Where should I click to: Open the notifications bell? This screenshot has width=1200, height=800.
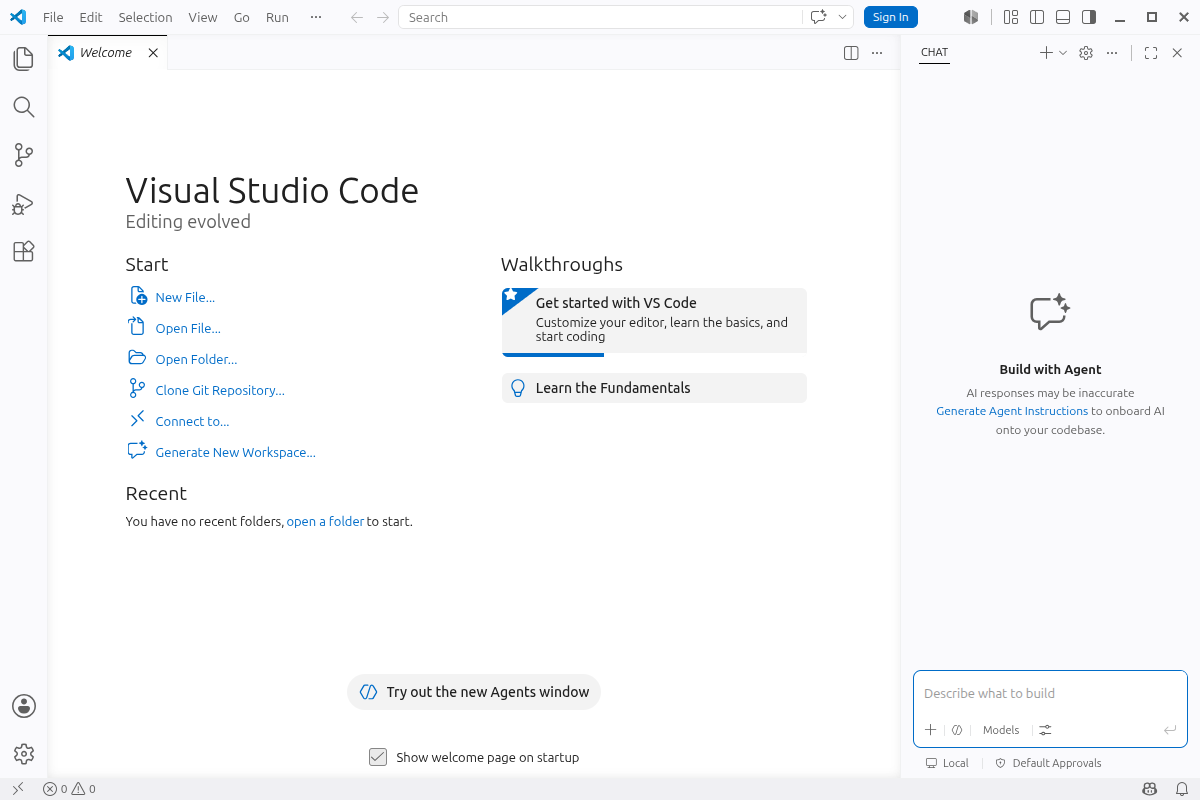[x=1181, y=789]
